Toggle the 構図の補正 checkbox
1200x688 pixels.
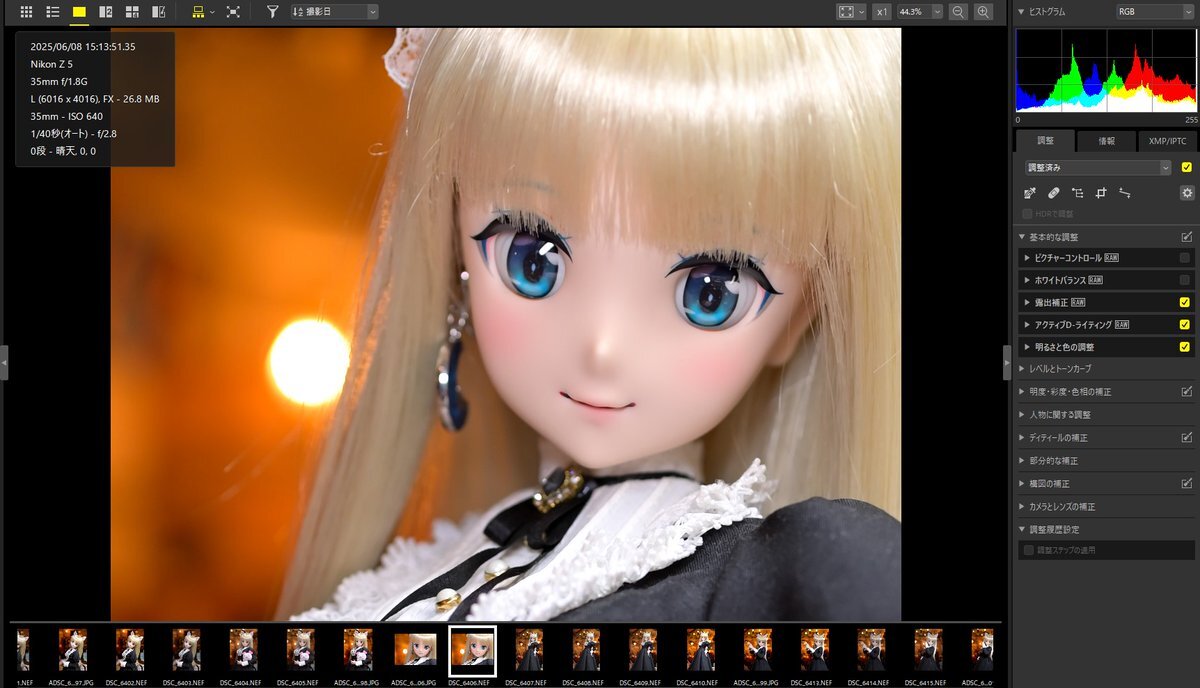[x=1186, y=484]
